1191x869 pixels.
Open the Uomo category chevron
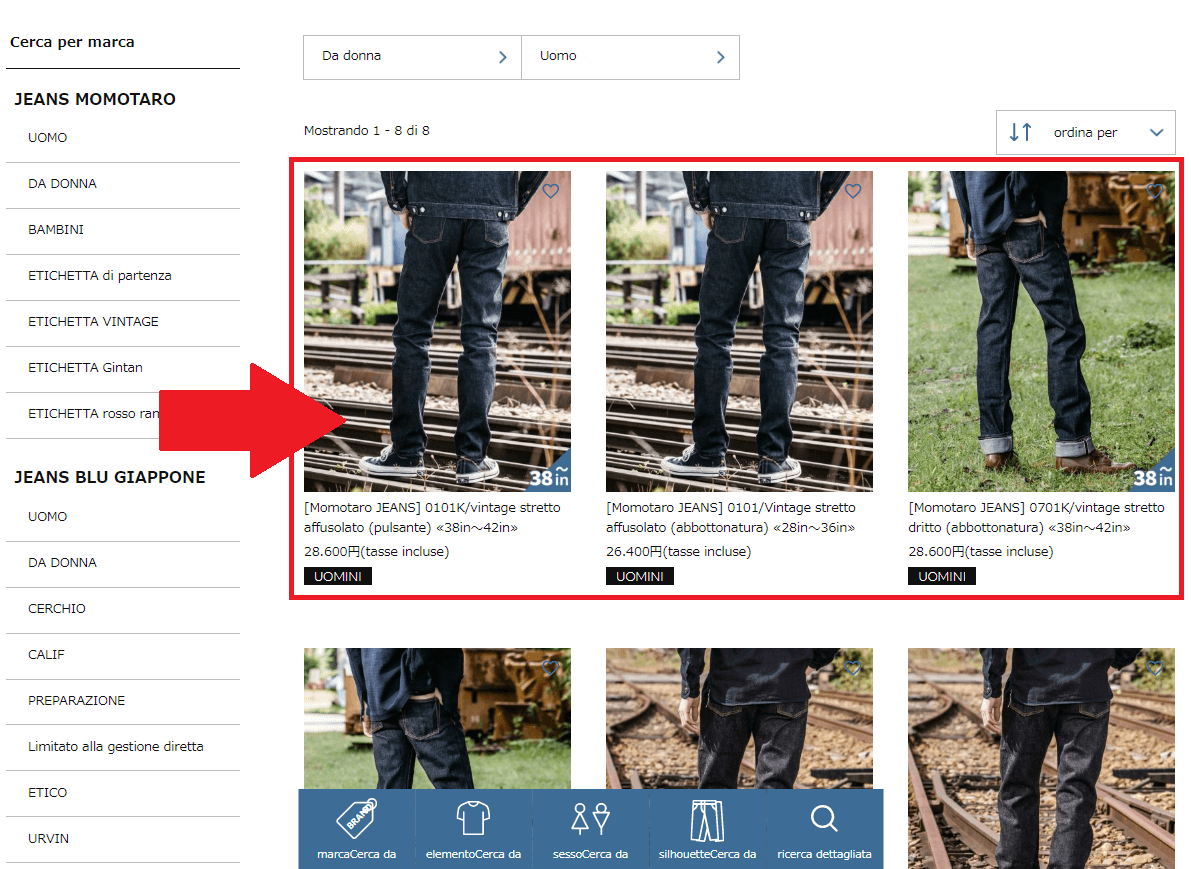coord(720,57)
